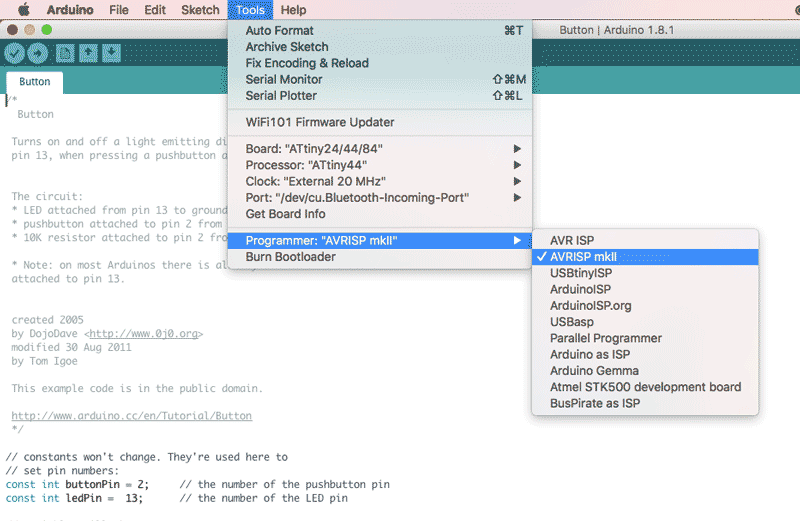
Task: Click the 'by Tom Igoe' comment line
Action: 44,361
